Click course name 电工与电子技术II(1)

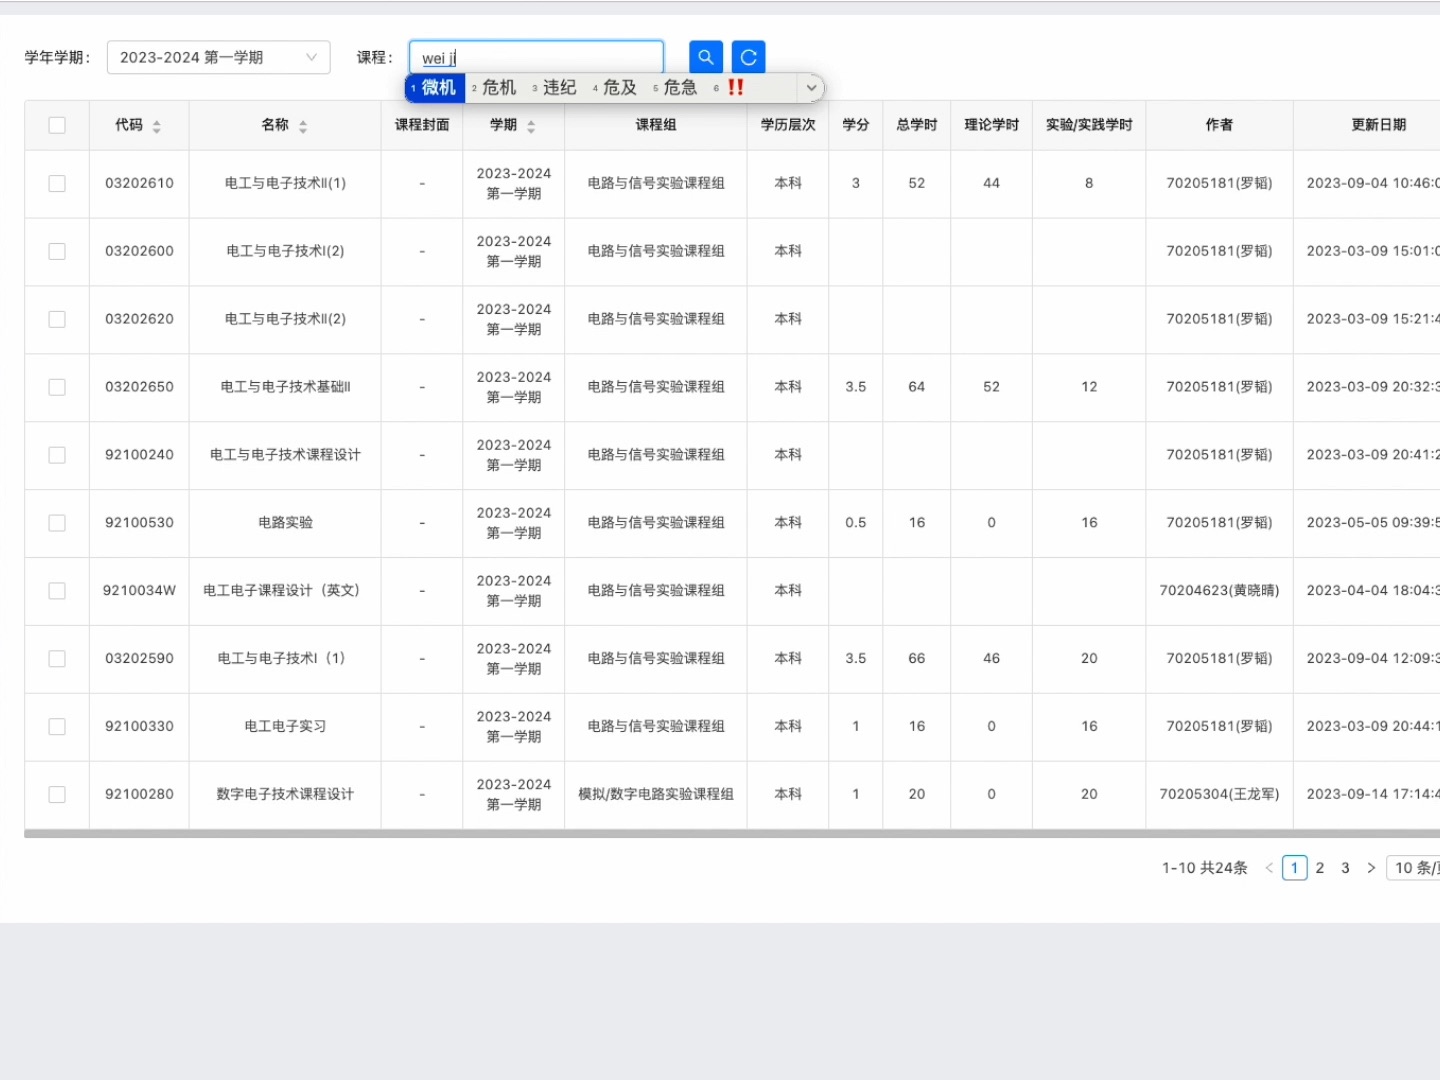[x=285, y=183]
